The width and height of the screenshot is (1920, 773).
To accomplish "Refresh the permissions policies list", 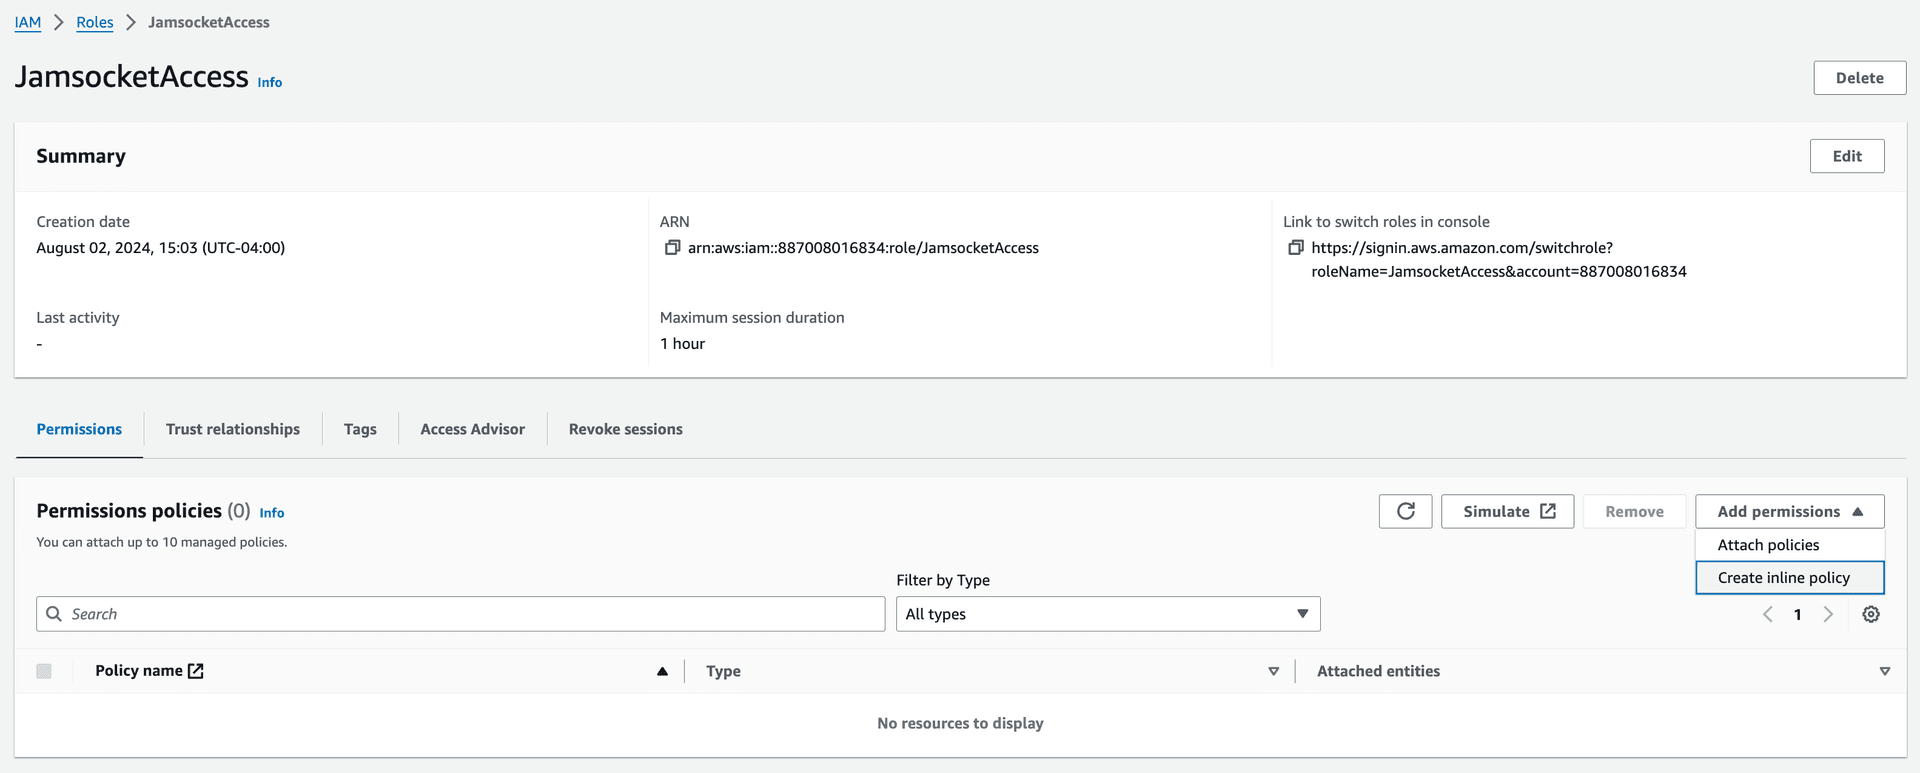I will click(x=1405, y=511).
